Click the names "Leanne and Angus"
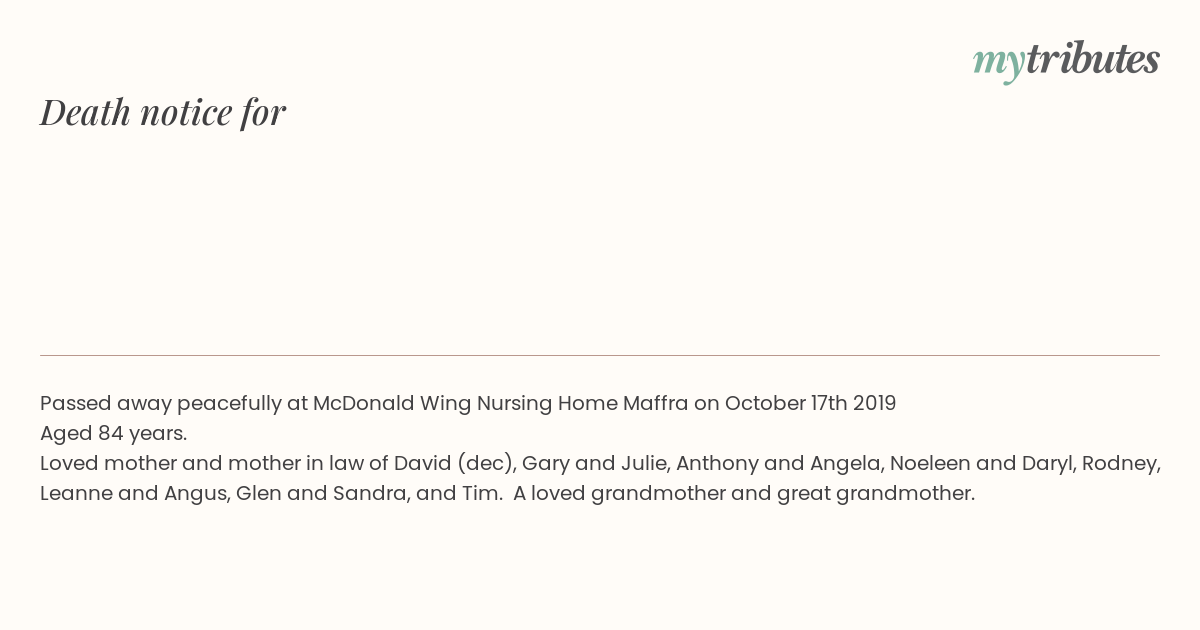This screenshot has width=1200, height=630. click(x=132, y=494)
